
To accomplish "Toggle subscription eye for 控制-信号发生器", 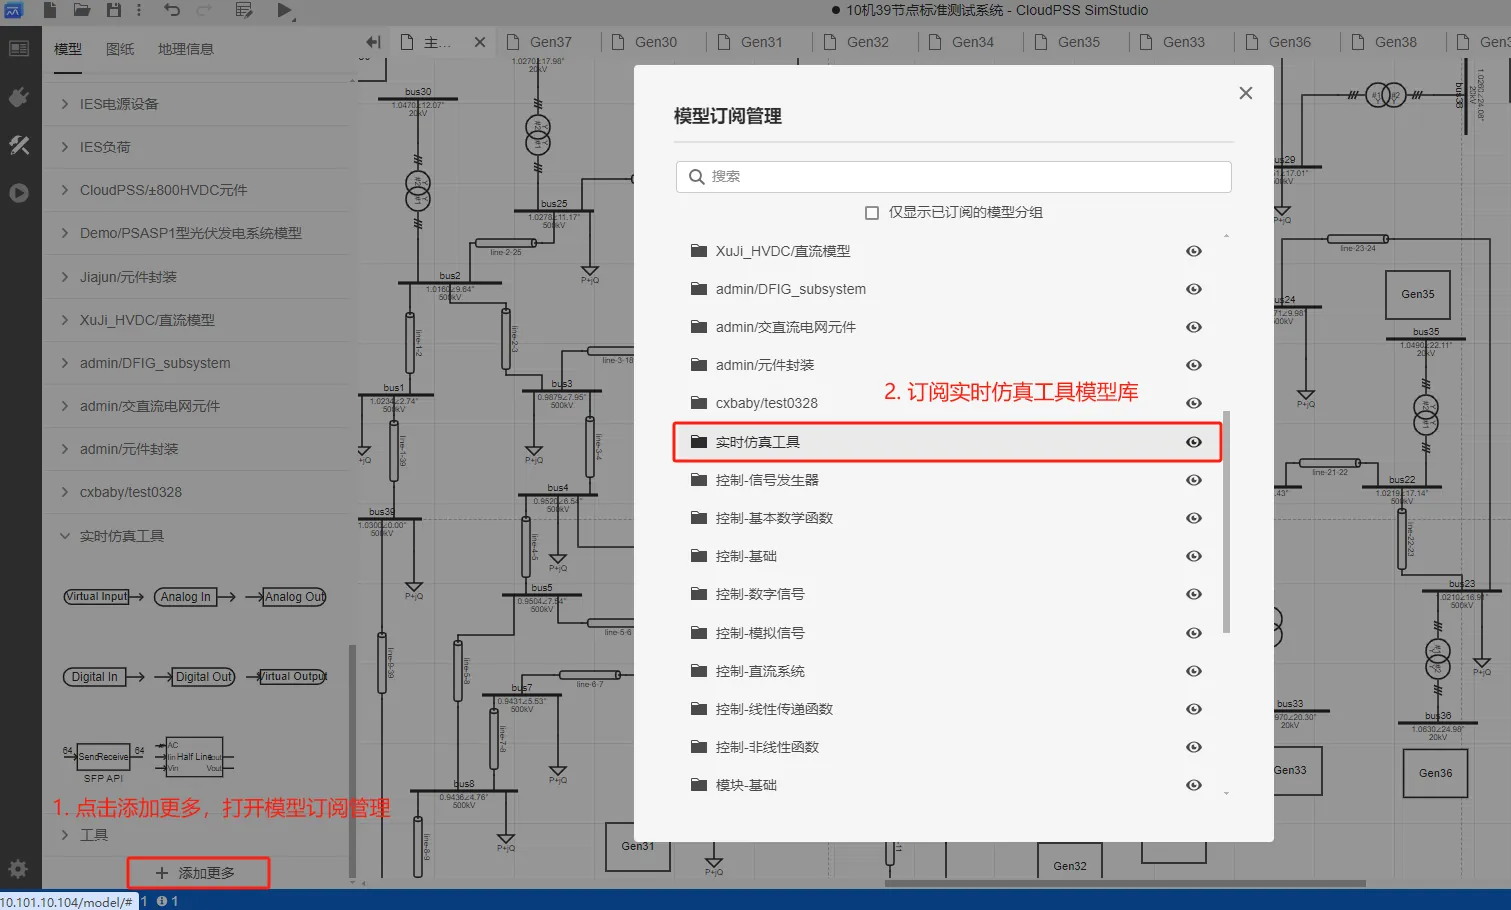I will click(1194, 480).
